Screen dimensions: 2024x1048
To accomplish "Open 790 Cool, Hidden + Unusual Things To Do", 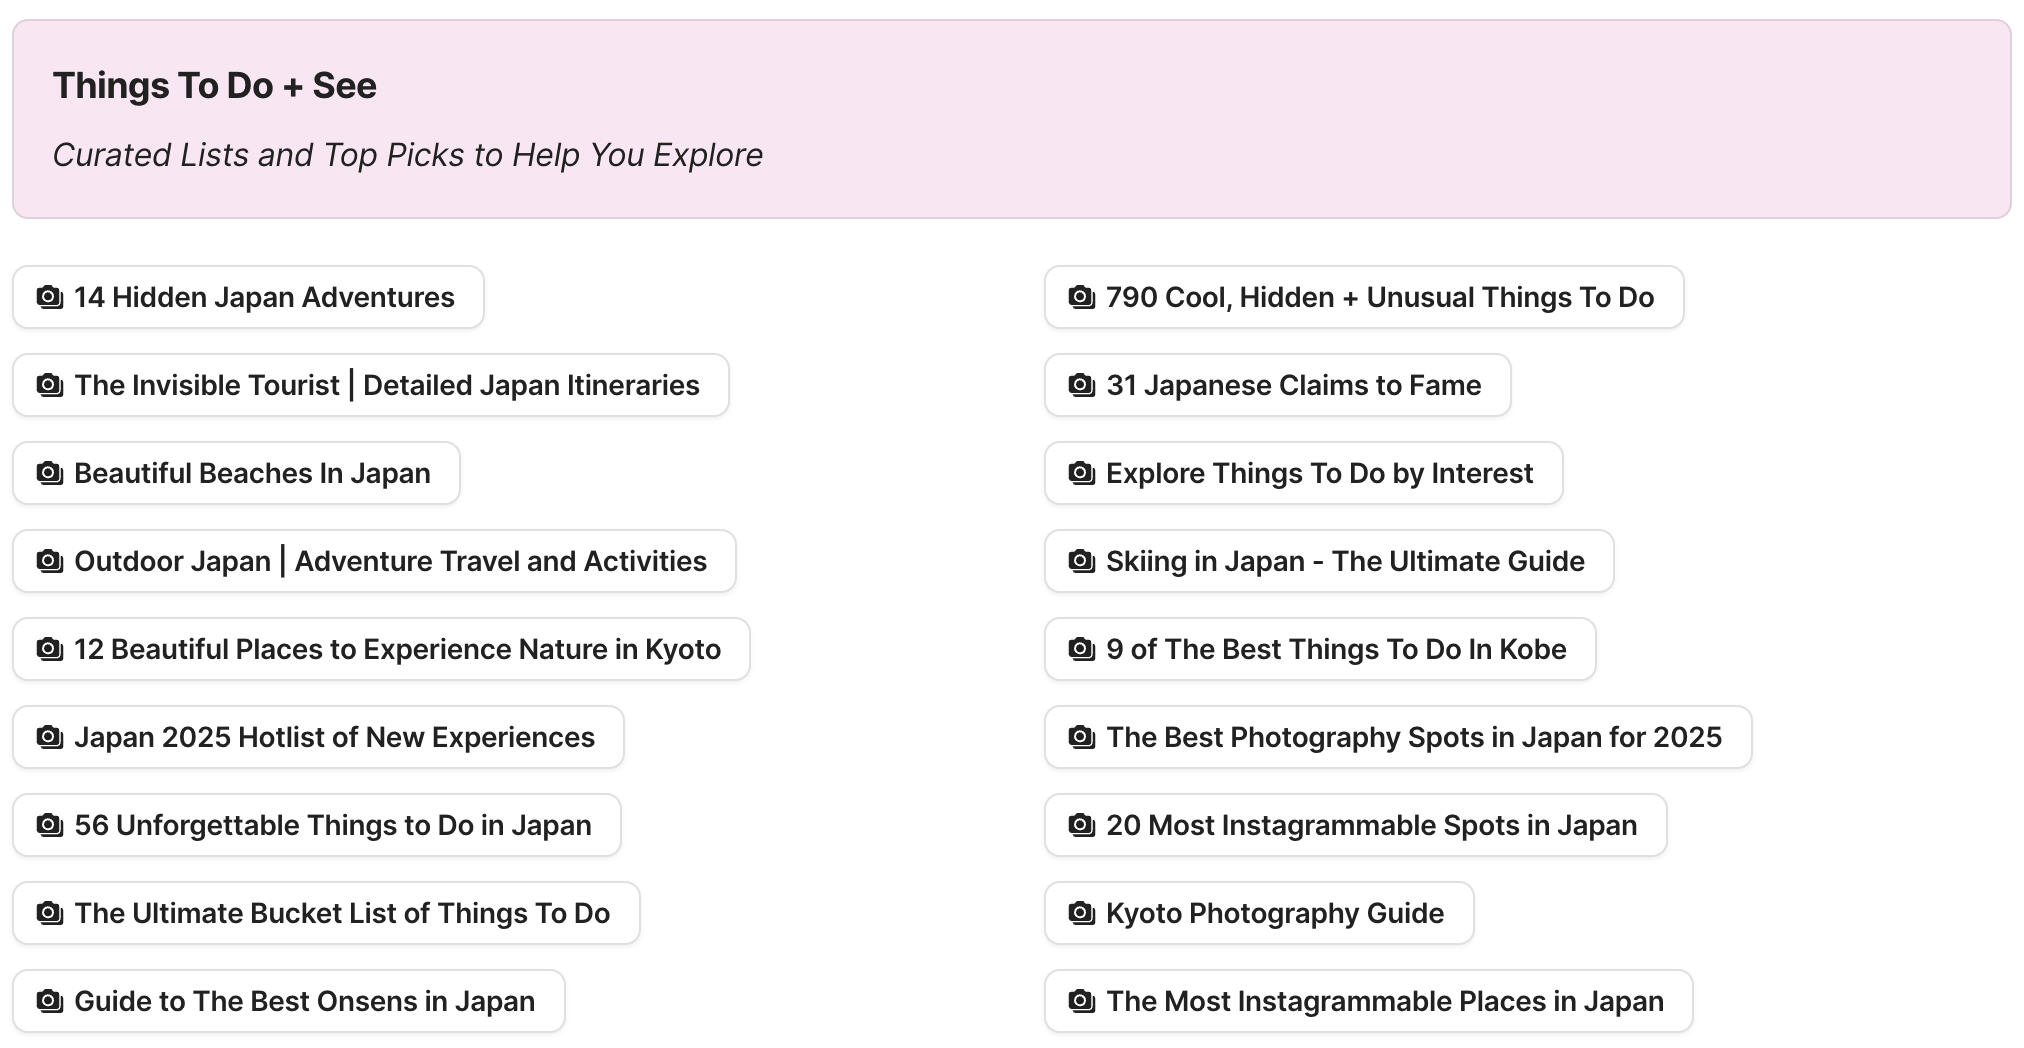I will (x=1363, y=297).
